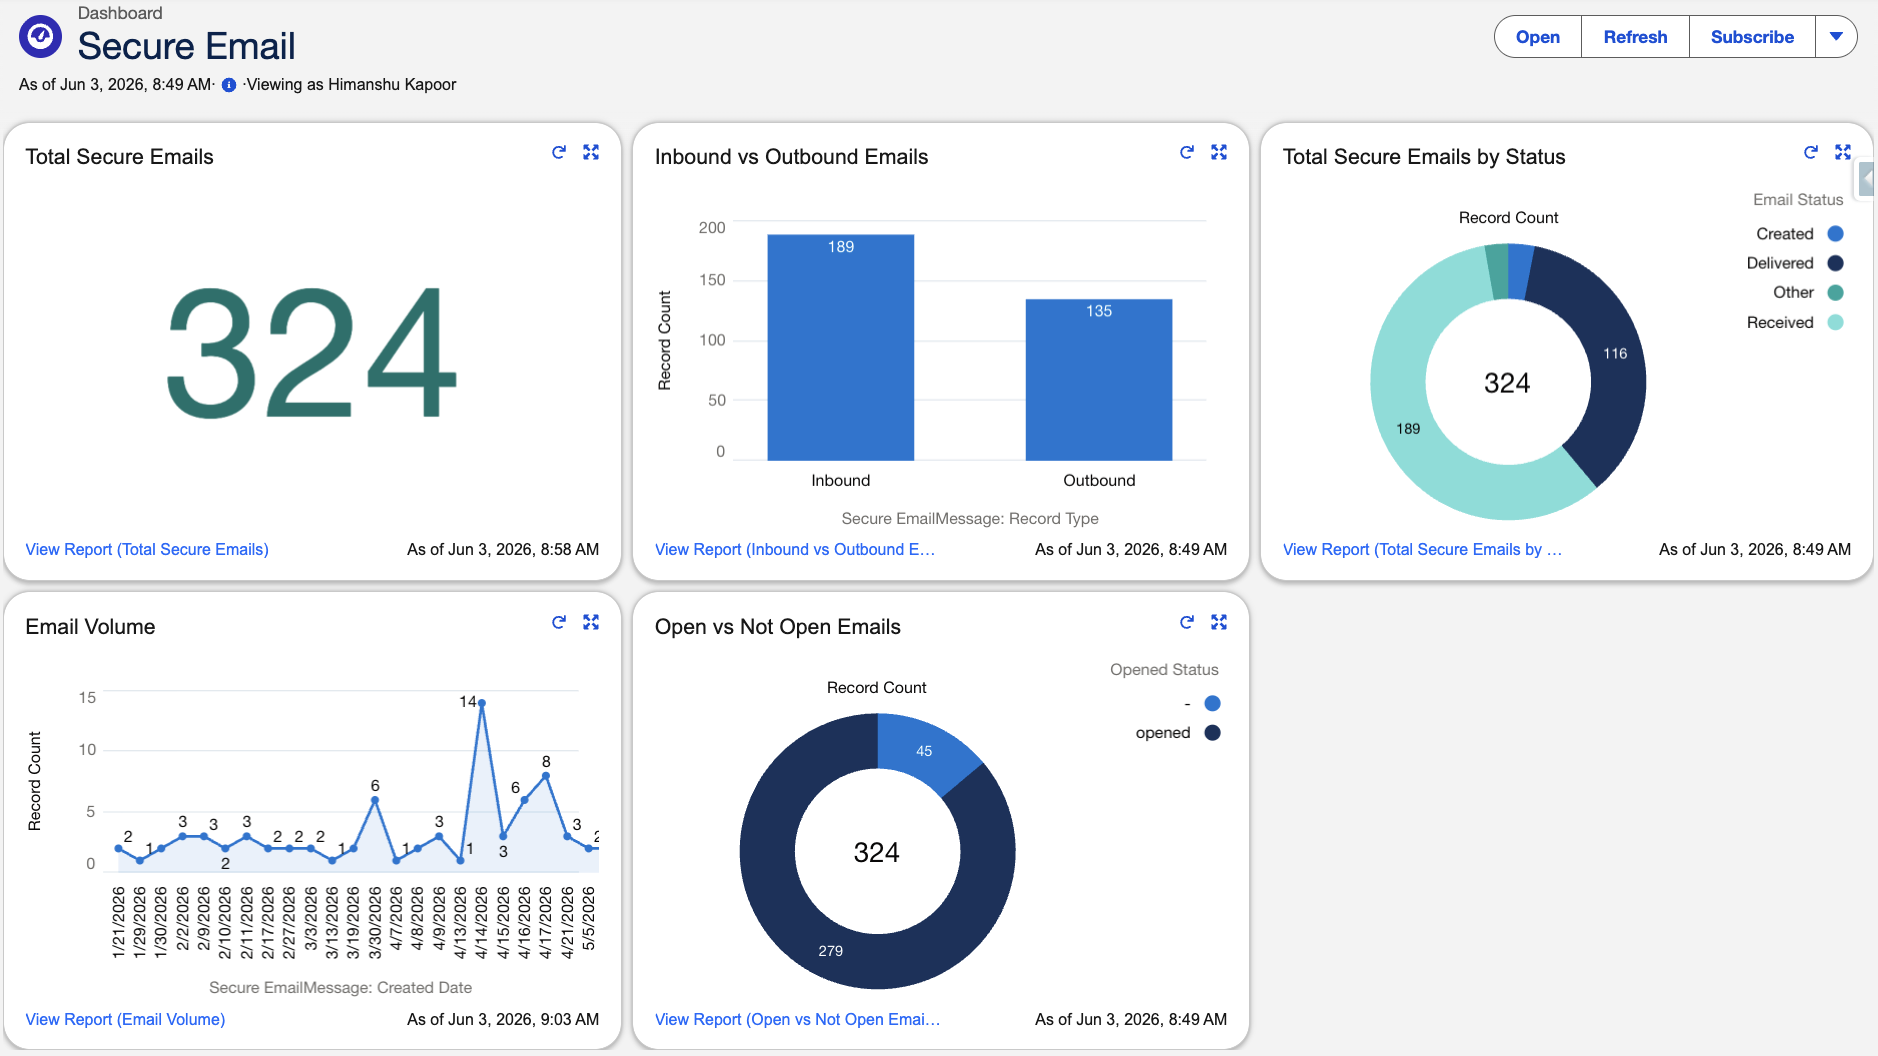This screenshot has width=1878, height=1056.
Task: Open View Report (Total Secure Emails by … link
Action: [x=1422, y=549]
